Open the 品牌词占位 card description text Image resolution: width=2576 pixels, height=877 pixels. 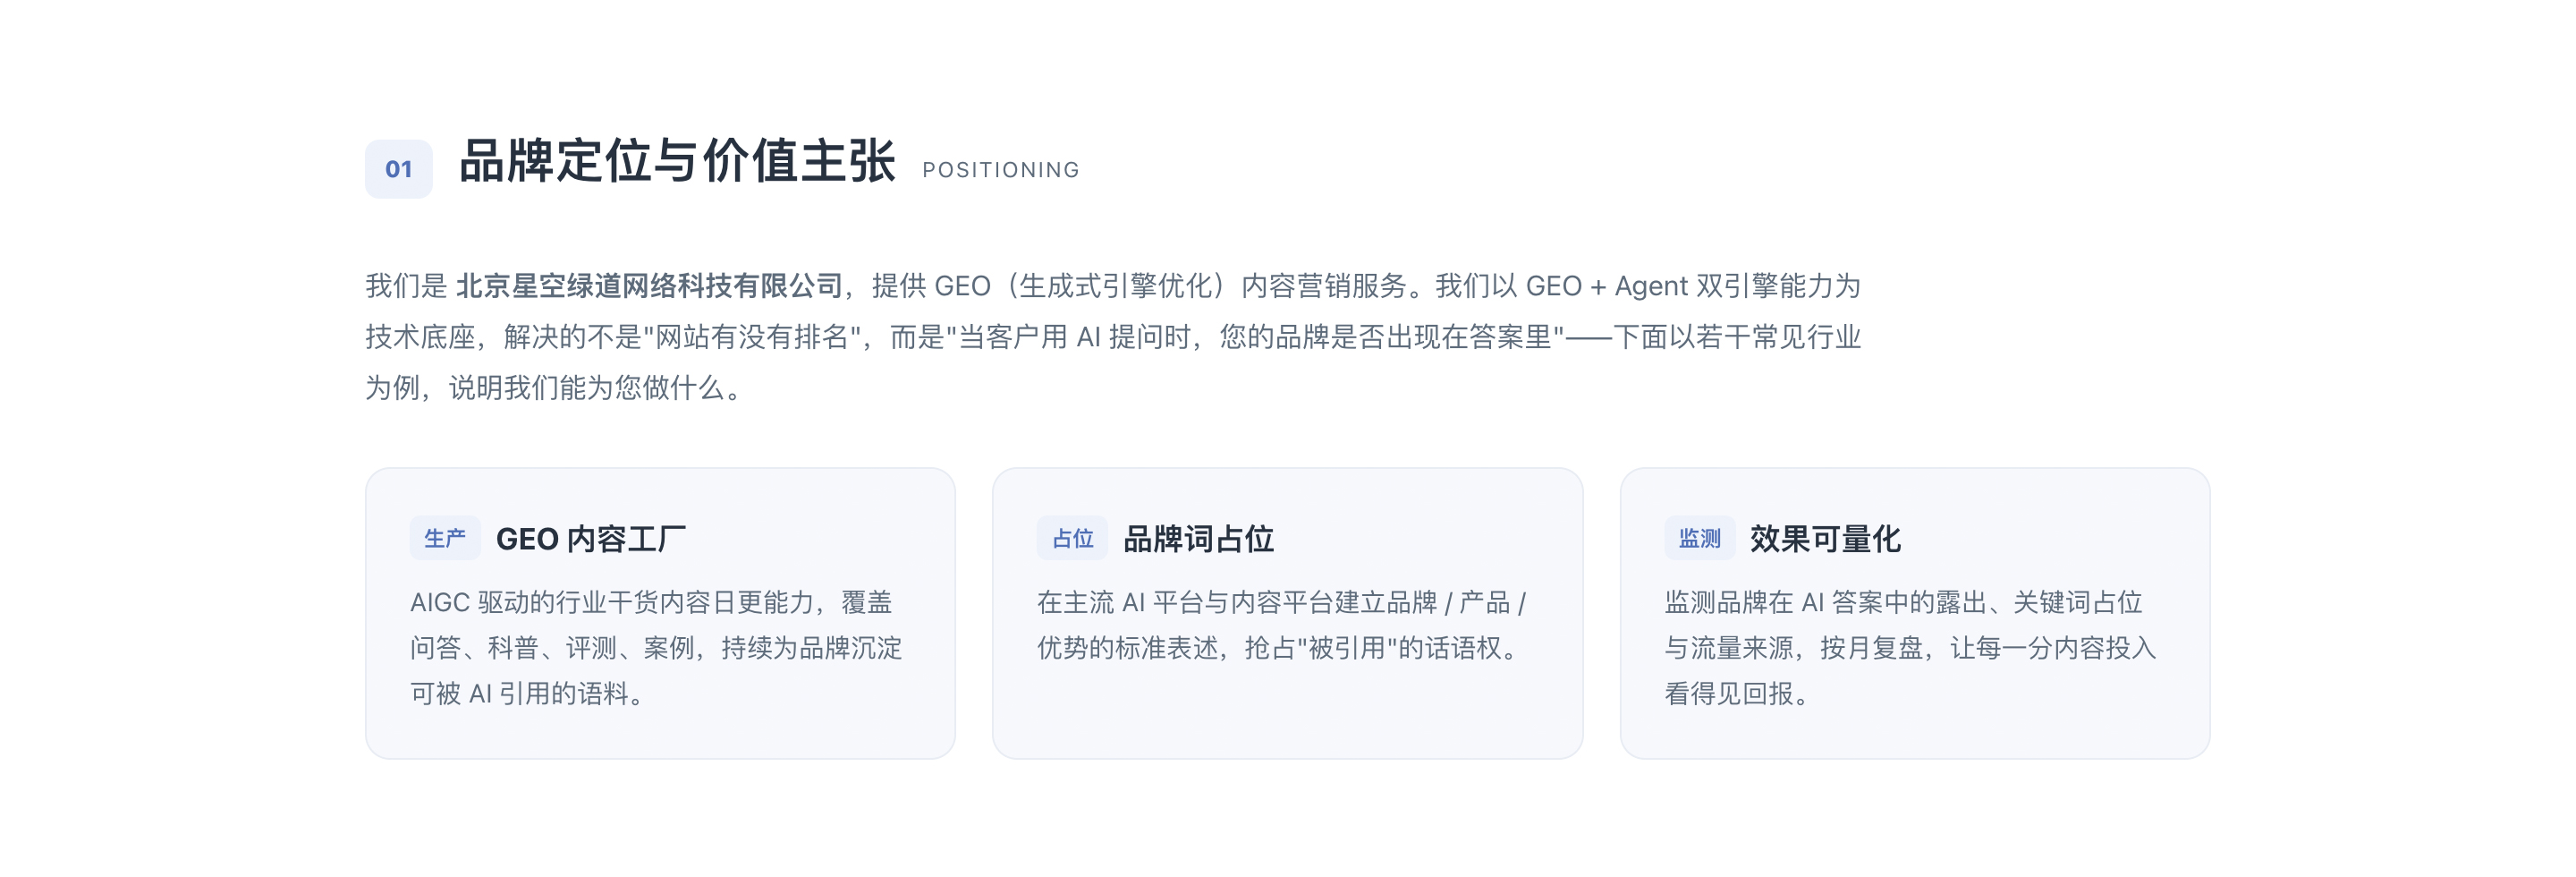(x=1281, y=625)
